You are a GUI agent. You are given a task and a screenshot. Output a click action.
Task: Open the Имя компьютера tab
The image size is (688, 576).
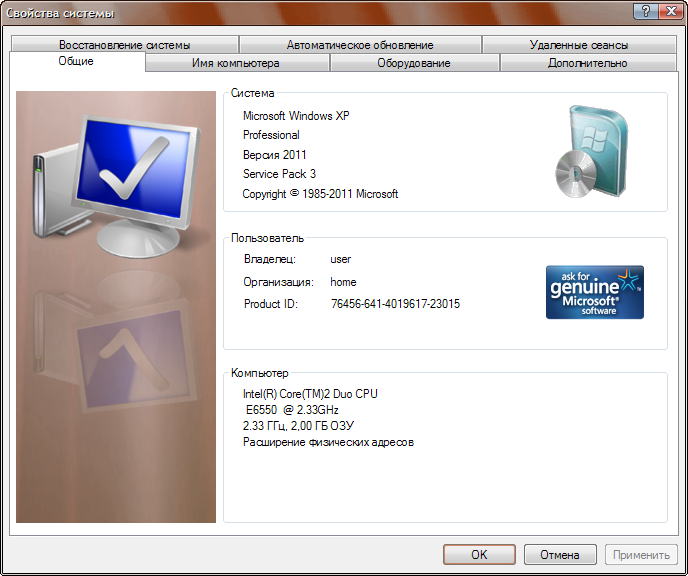(x=236, y=63)
